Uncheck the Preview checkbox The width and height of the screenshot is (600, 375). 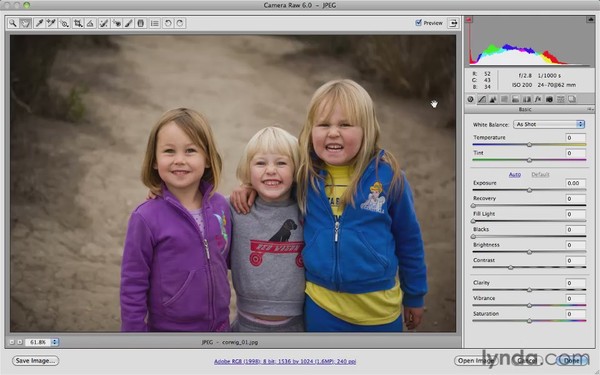(418, 23)
